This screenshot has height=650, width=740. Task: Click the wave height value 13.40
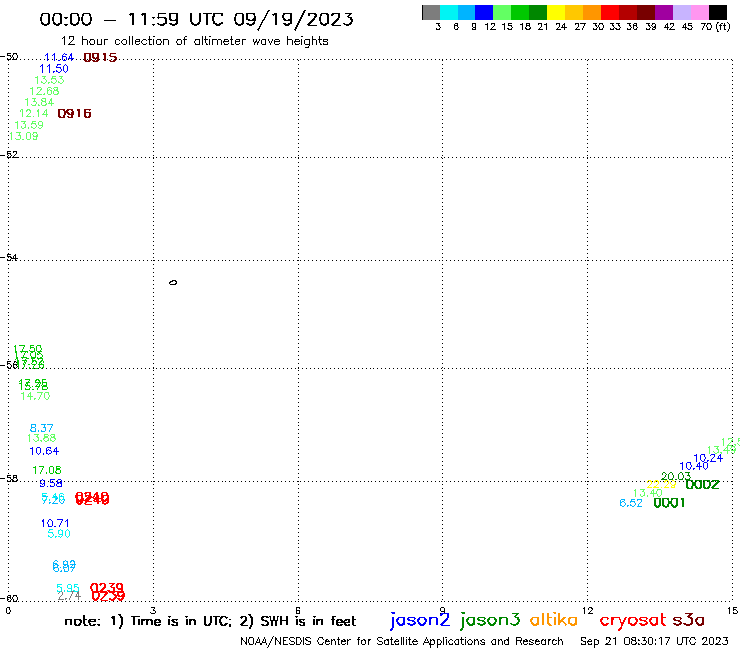coord(648,493)
